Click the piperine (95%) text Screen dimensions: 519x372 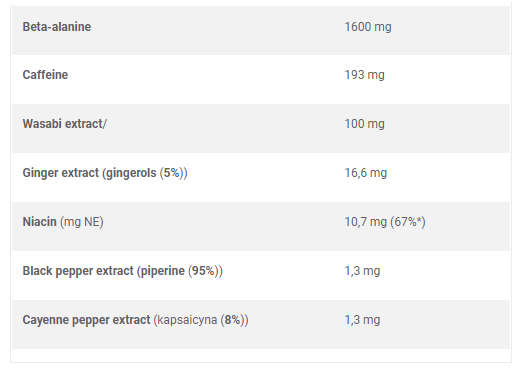[179, 271]
